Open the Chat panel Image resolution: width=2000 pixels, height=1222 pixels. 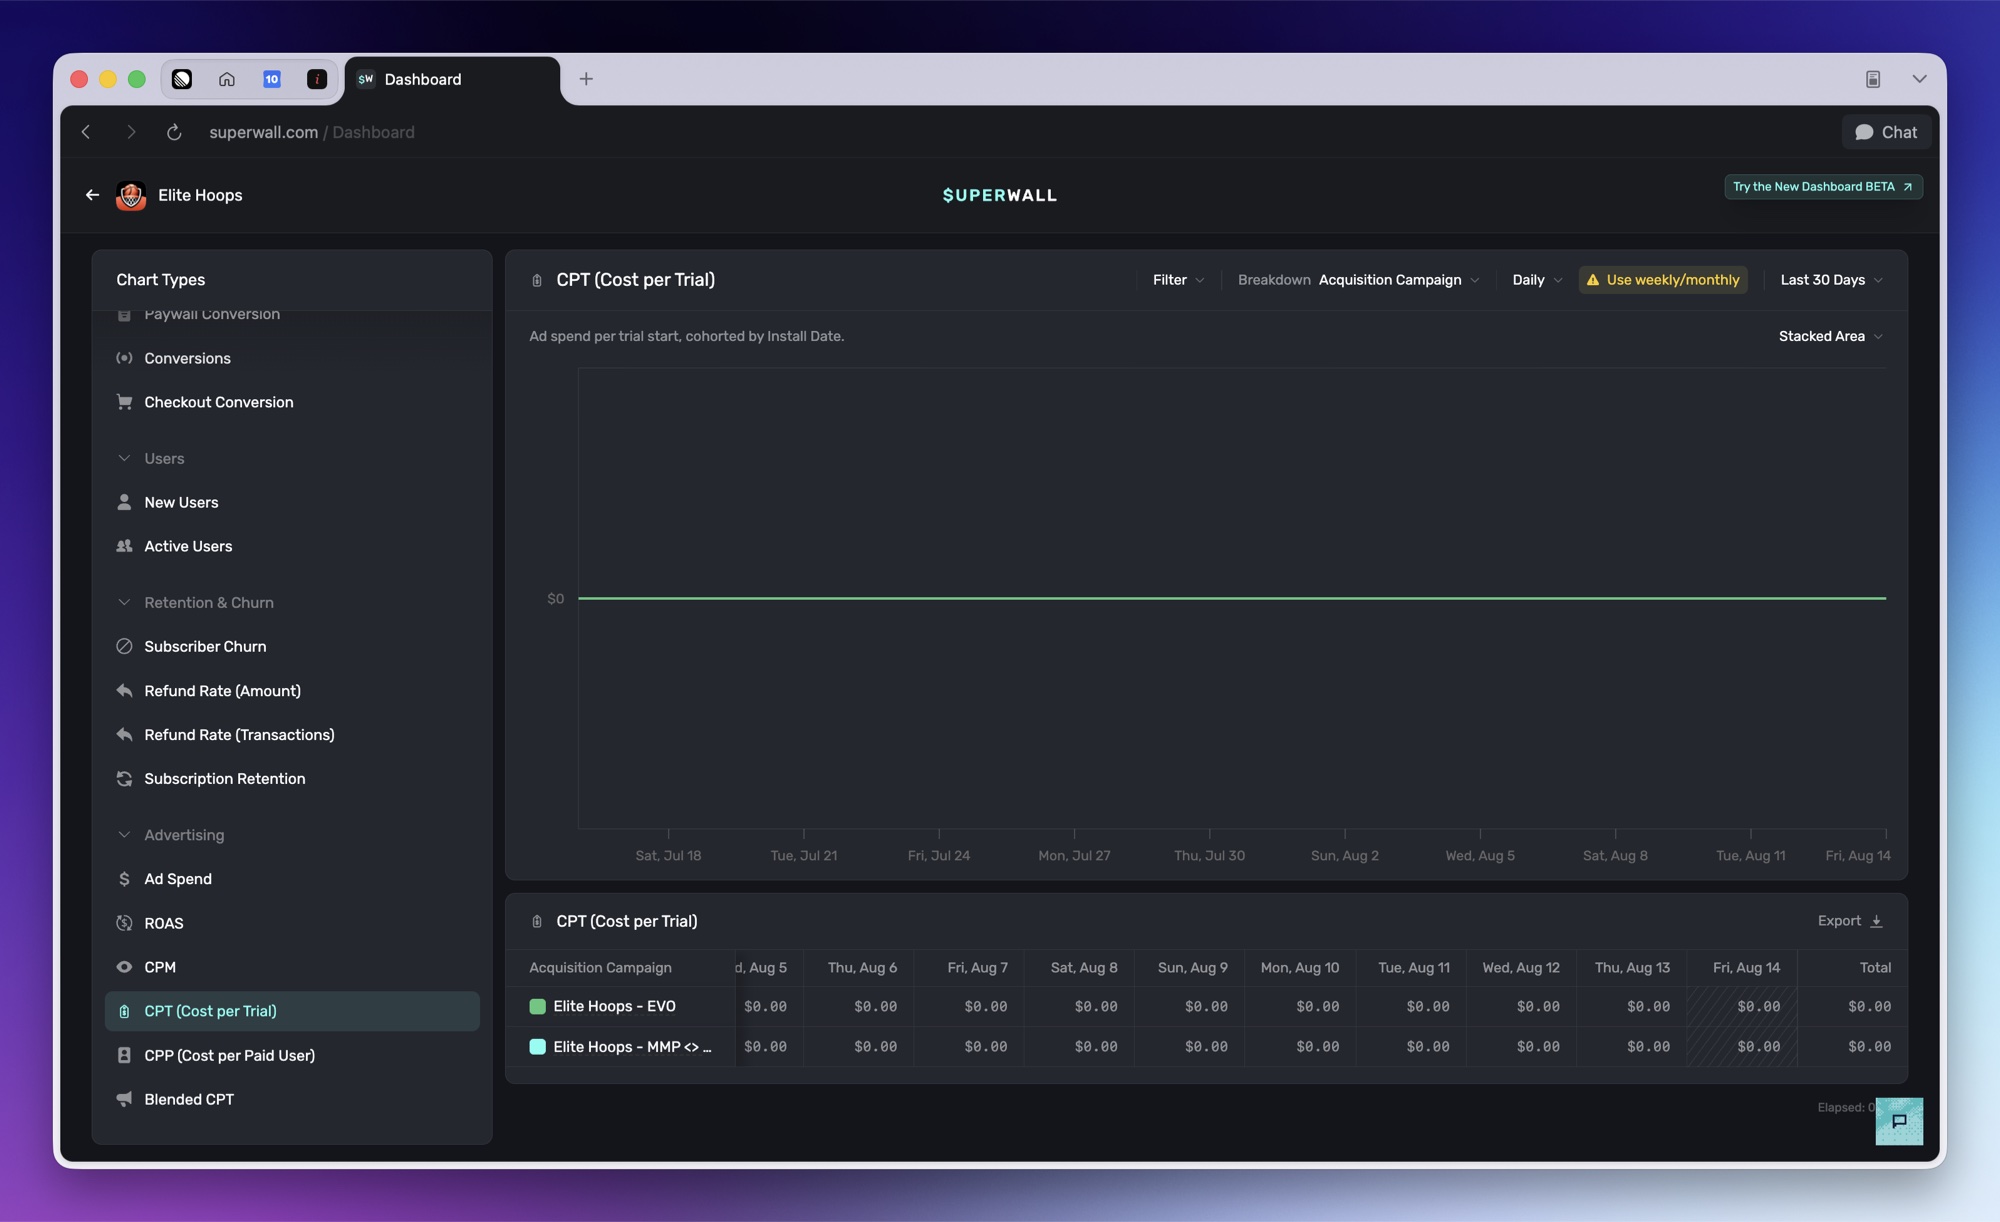1886,132
